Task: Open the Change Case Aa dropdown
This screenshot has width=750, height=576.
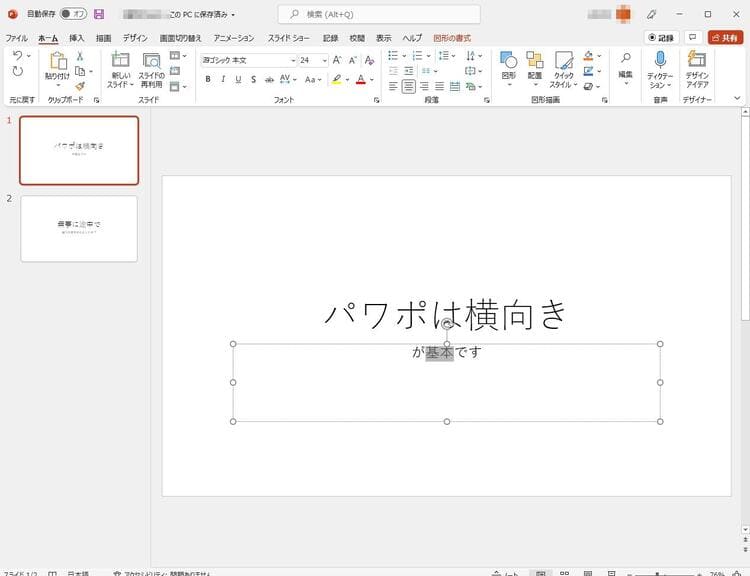Action: point(313,79)
